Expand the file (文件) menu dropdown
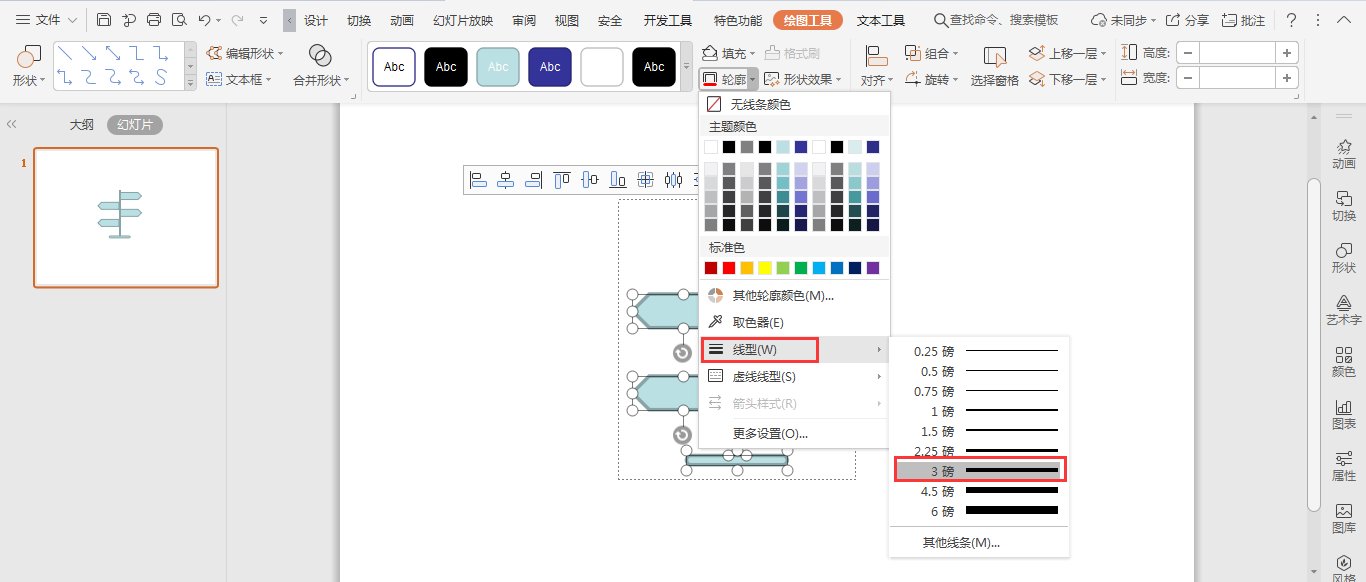Screen dimensions: 1366x582 pos(46,20)
